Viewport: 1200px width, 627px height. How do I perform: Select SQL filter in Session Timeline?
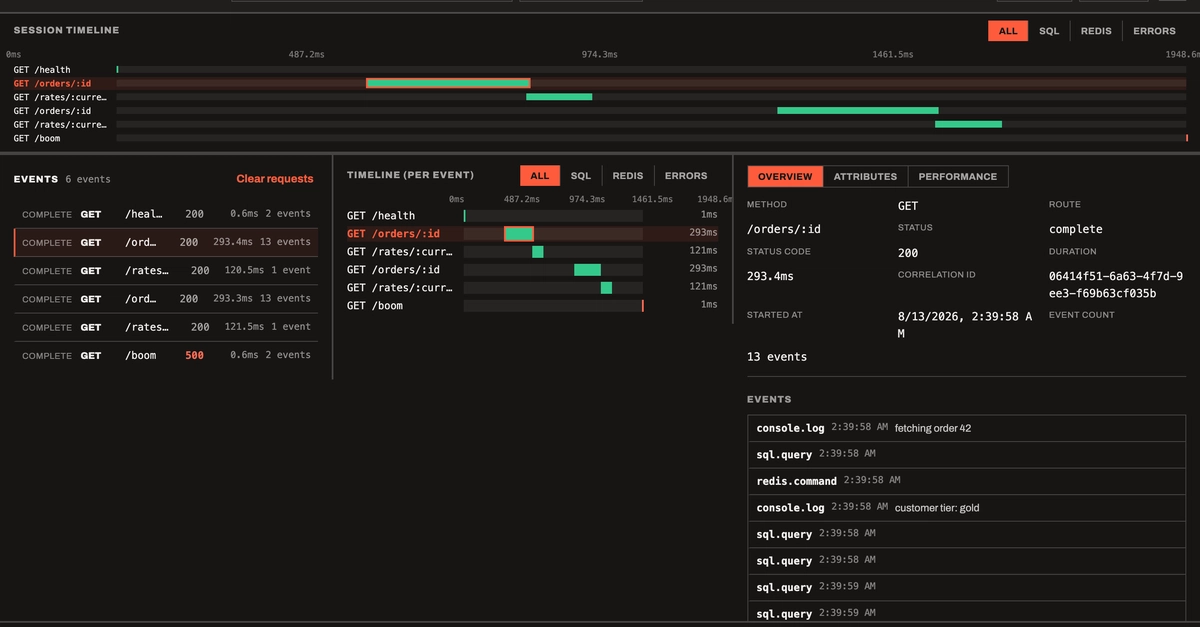click(x=1048, y=31)
